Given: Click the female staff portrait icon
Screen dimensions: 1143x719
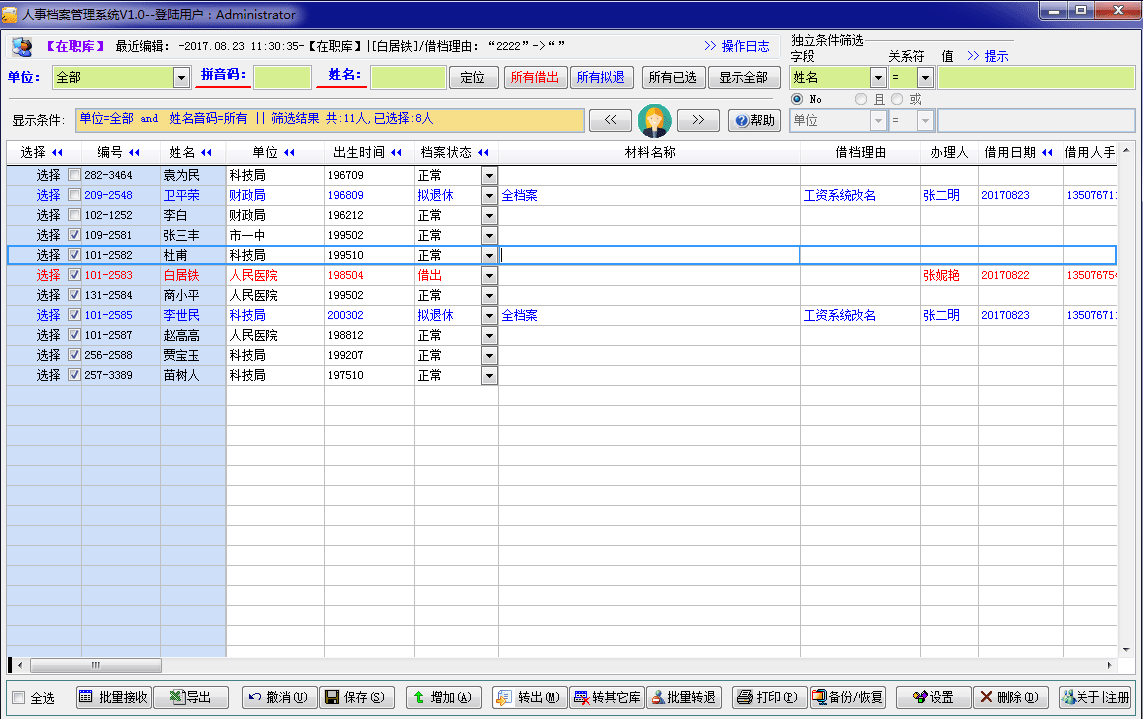Looking at the screenshot, I should click(x=654, y=120).
